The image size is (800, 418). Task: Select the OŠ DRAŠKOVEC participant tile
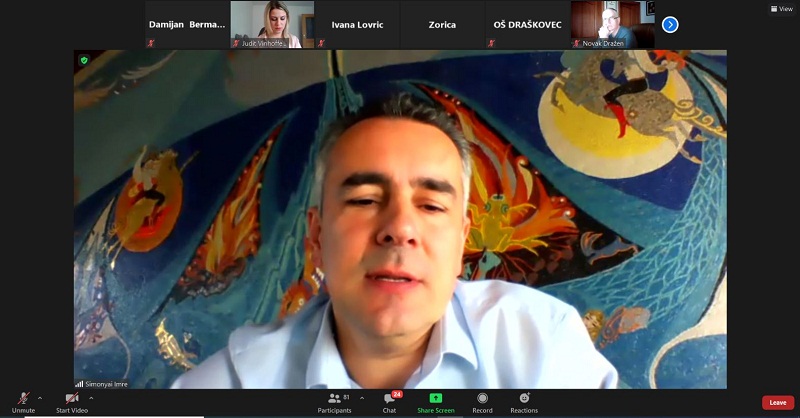527,24
